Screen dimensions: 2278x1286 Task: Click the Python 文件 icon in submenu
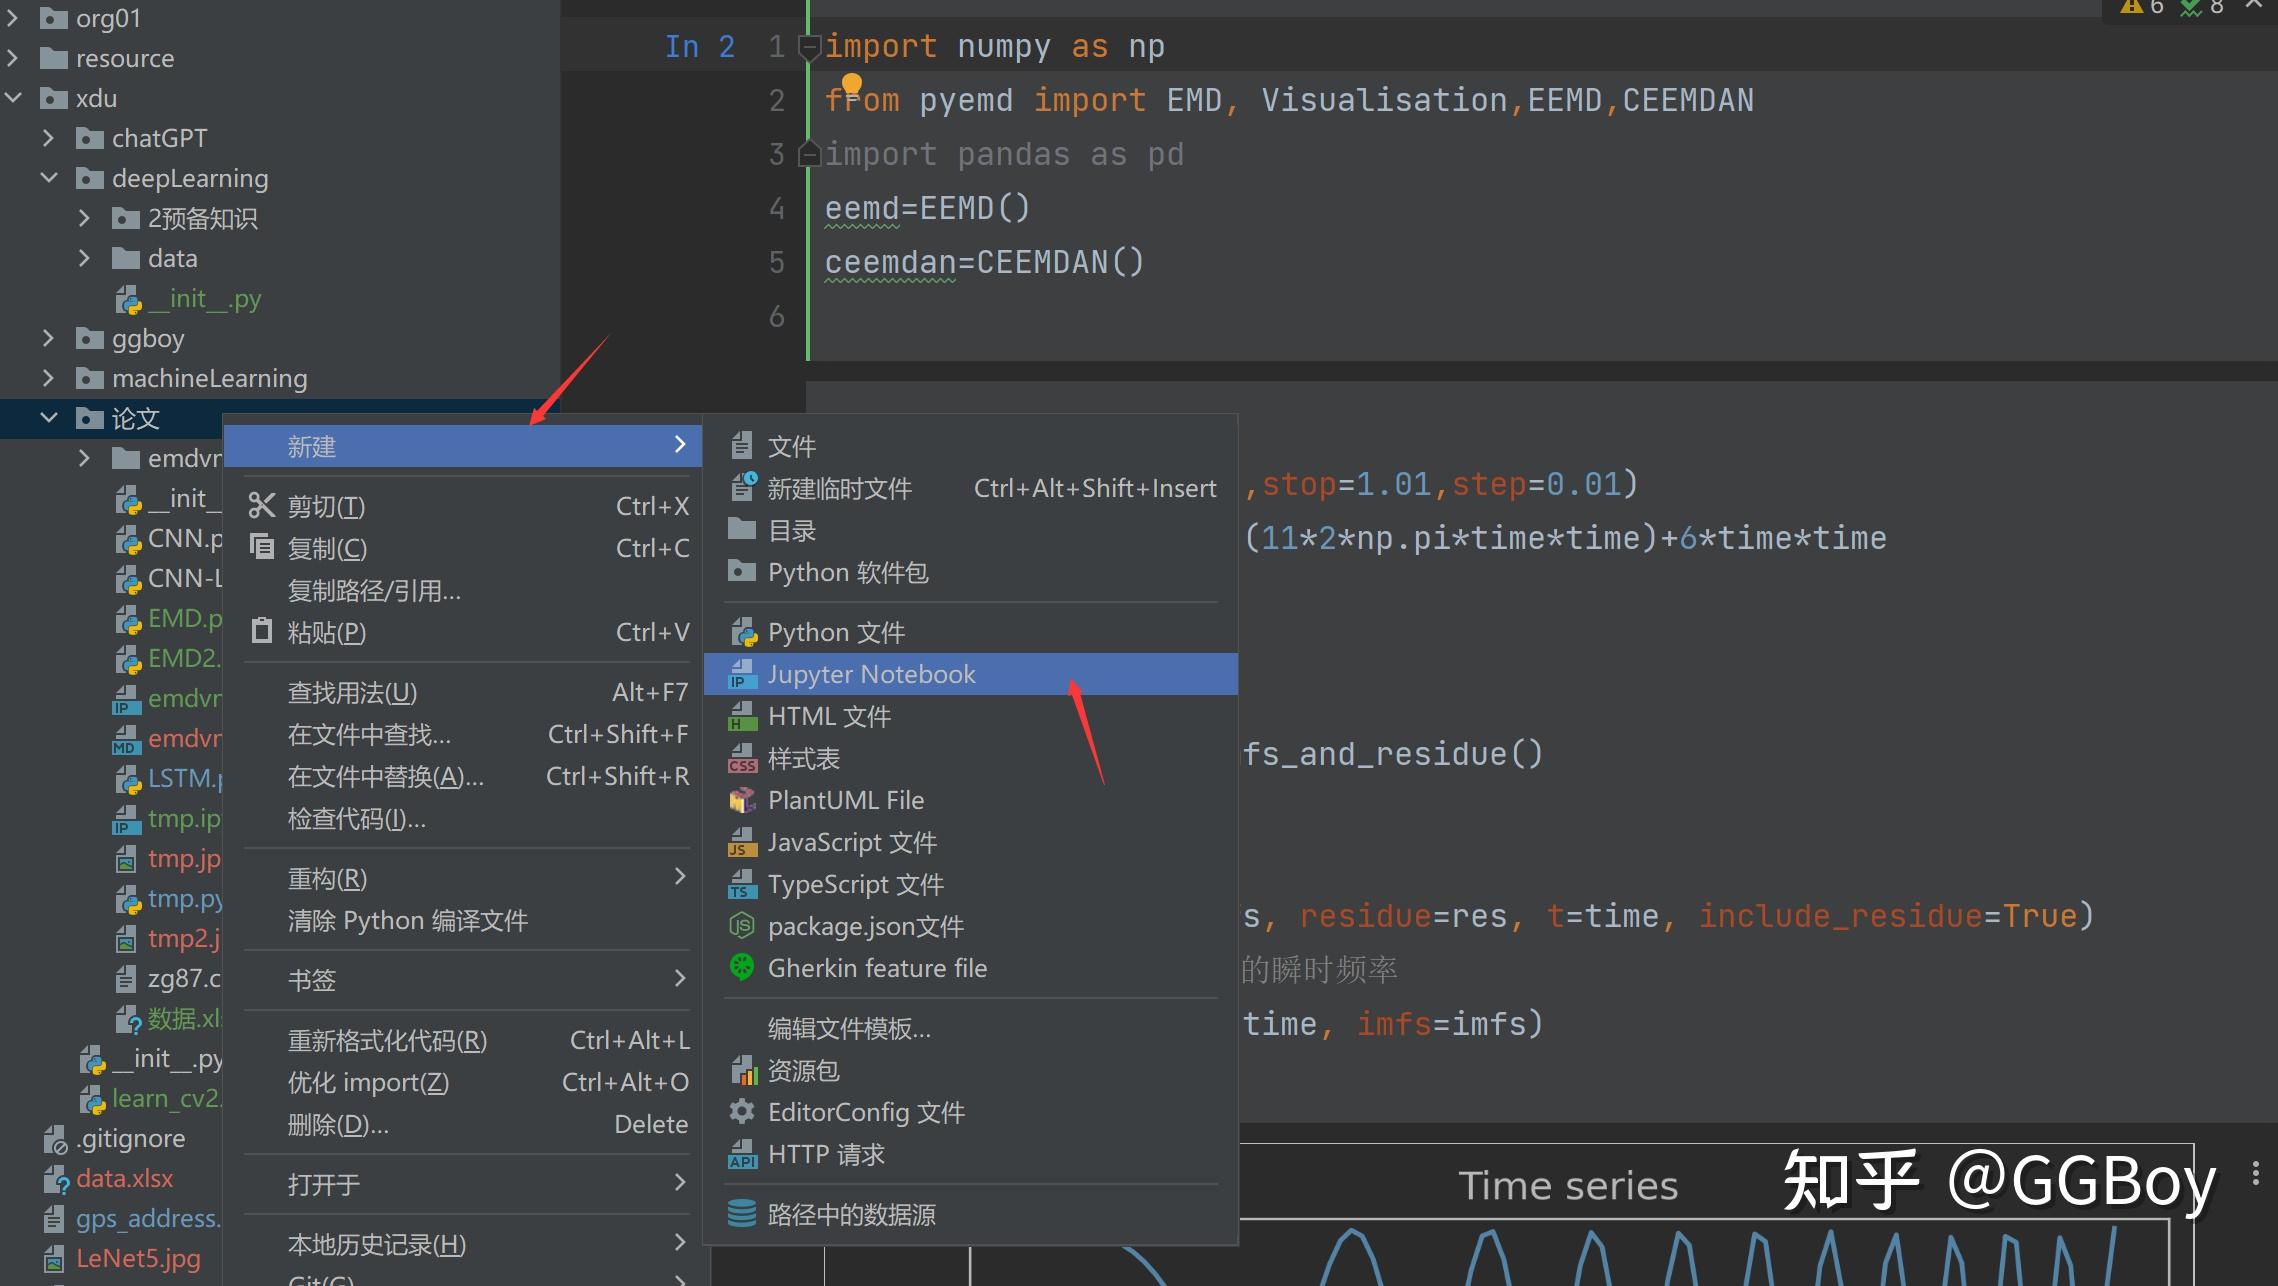pos(742,632)
